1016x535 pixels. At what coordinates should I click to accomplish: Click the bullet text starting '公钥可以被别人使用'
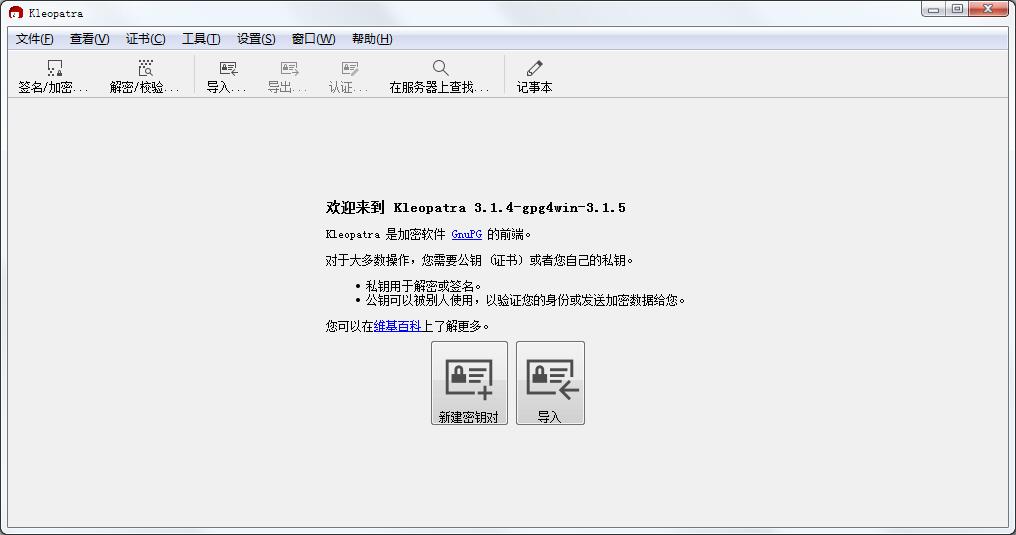tap(525, 300)
